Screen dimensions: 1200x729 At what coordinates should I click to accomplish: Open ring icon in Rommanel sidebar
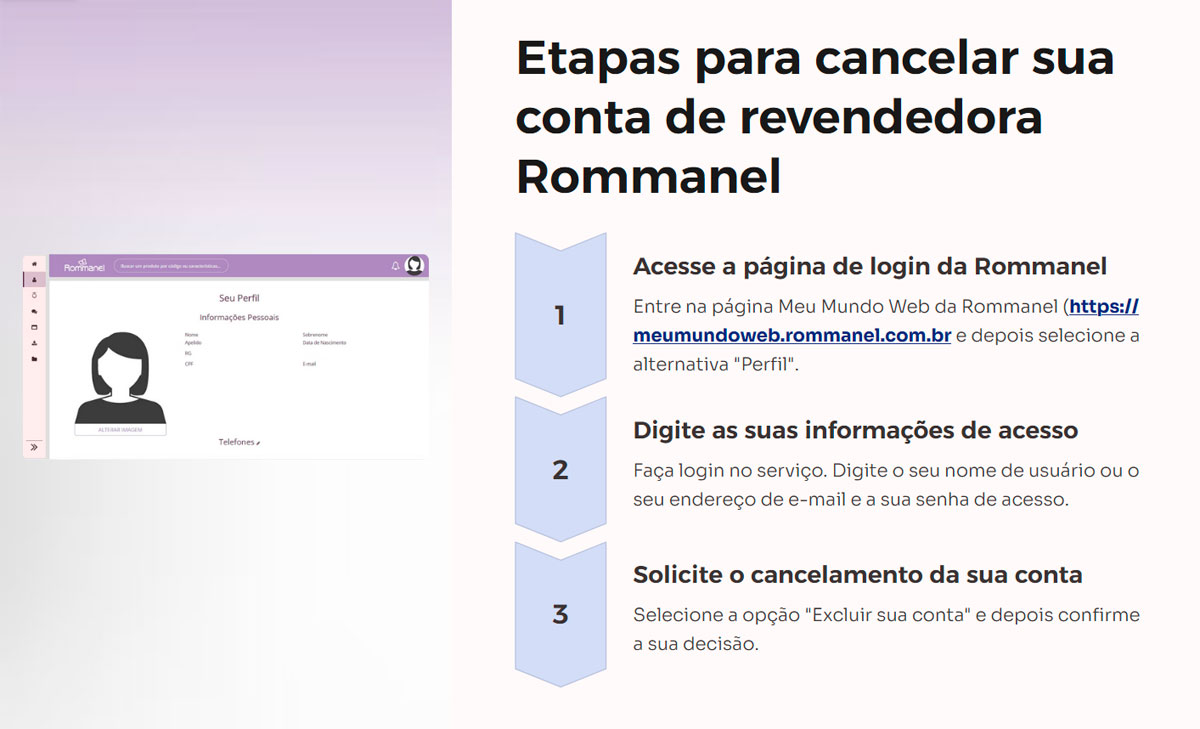(34, 295)
